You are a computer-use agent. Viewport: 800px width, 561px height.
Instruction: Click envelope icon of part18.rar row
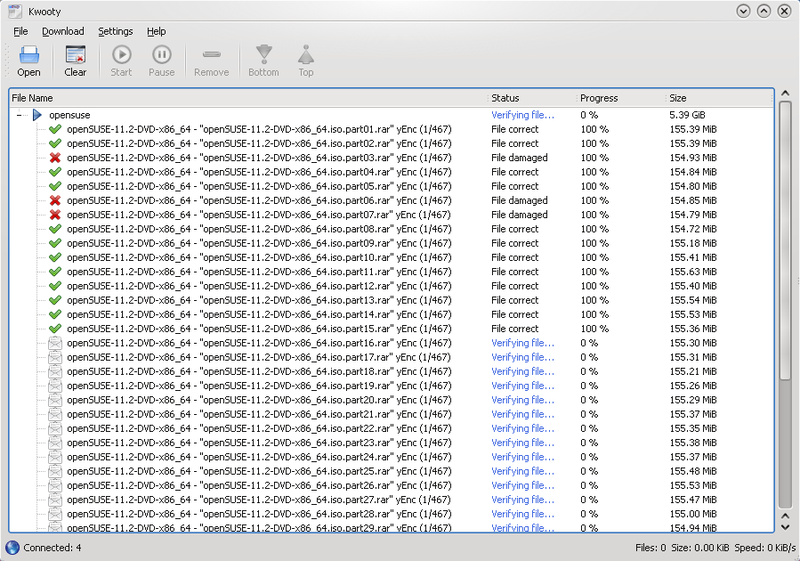pyautogui.click(x=55, y=372)
